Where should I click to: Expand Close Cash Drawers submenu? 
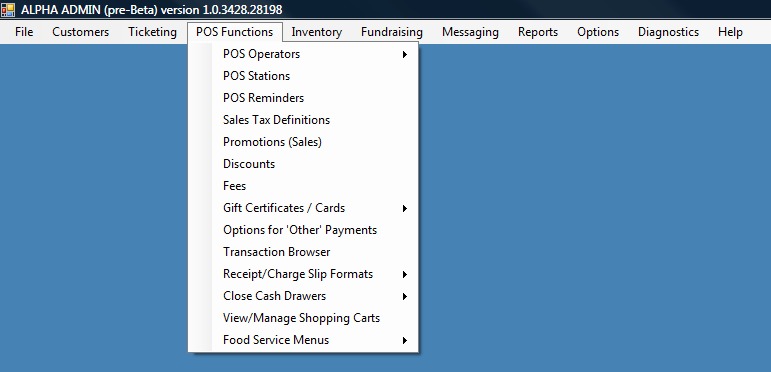click(x=303, y=296)
